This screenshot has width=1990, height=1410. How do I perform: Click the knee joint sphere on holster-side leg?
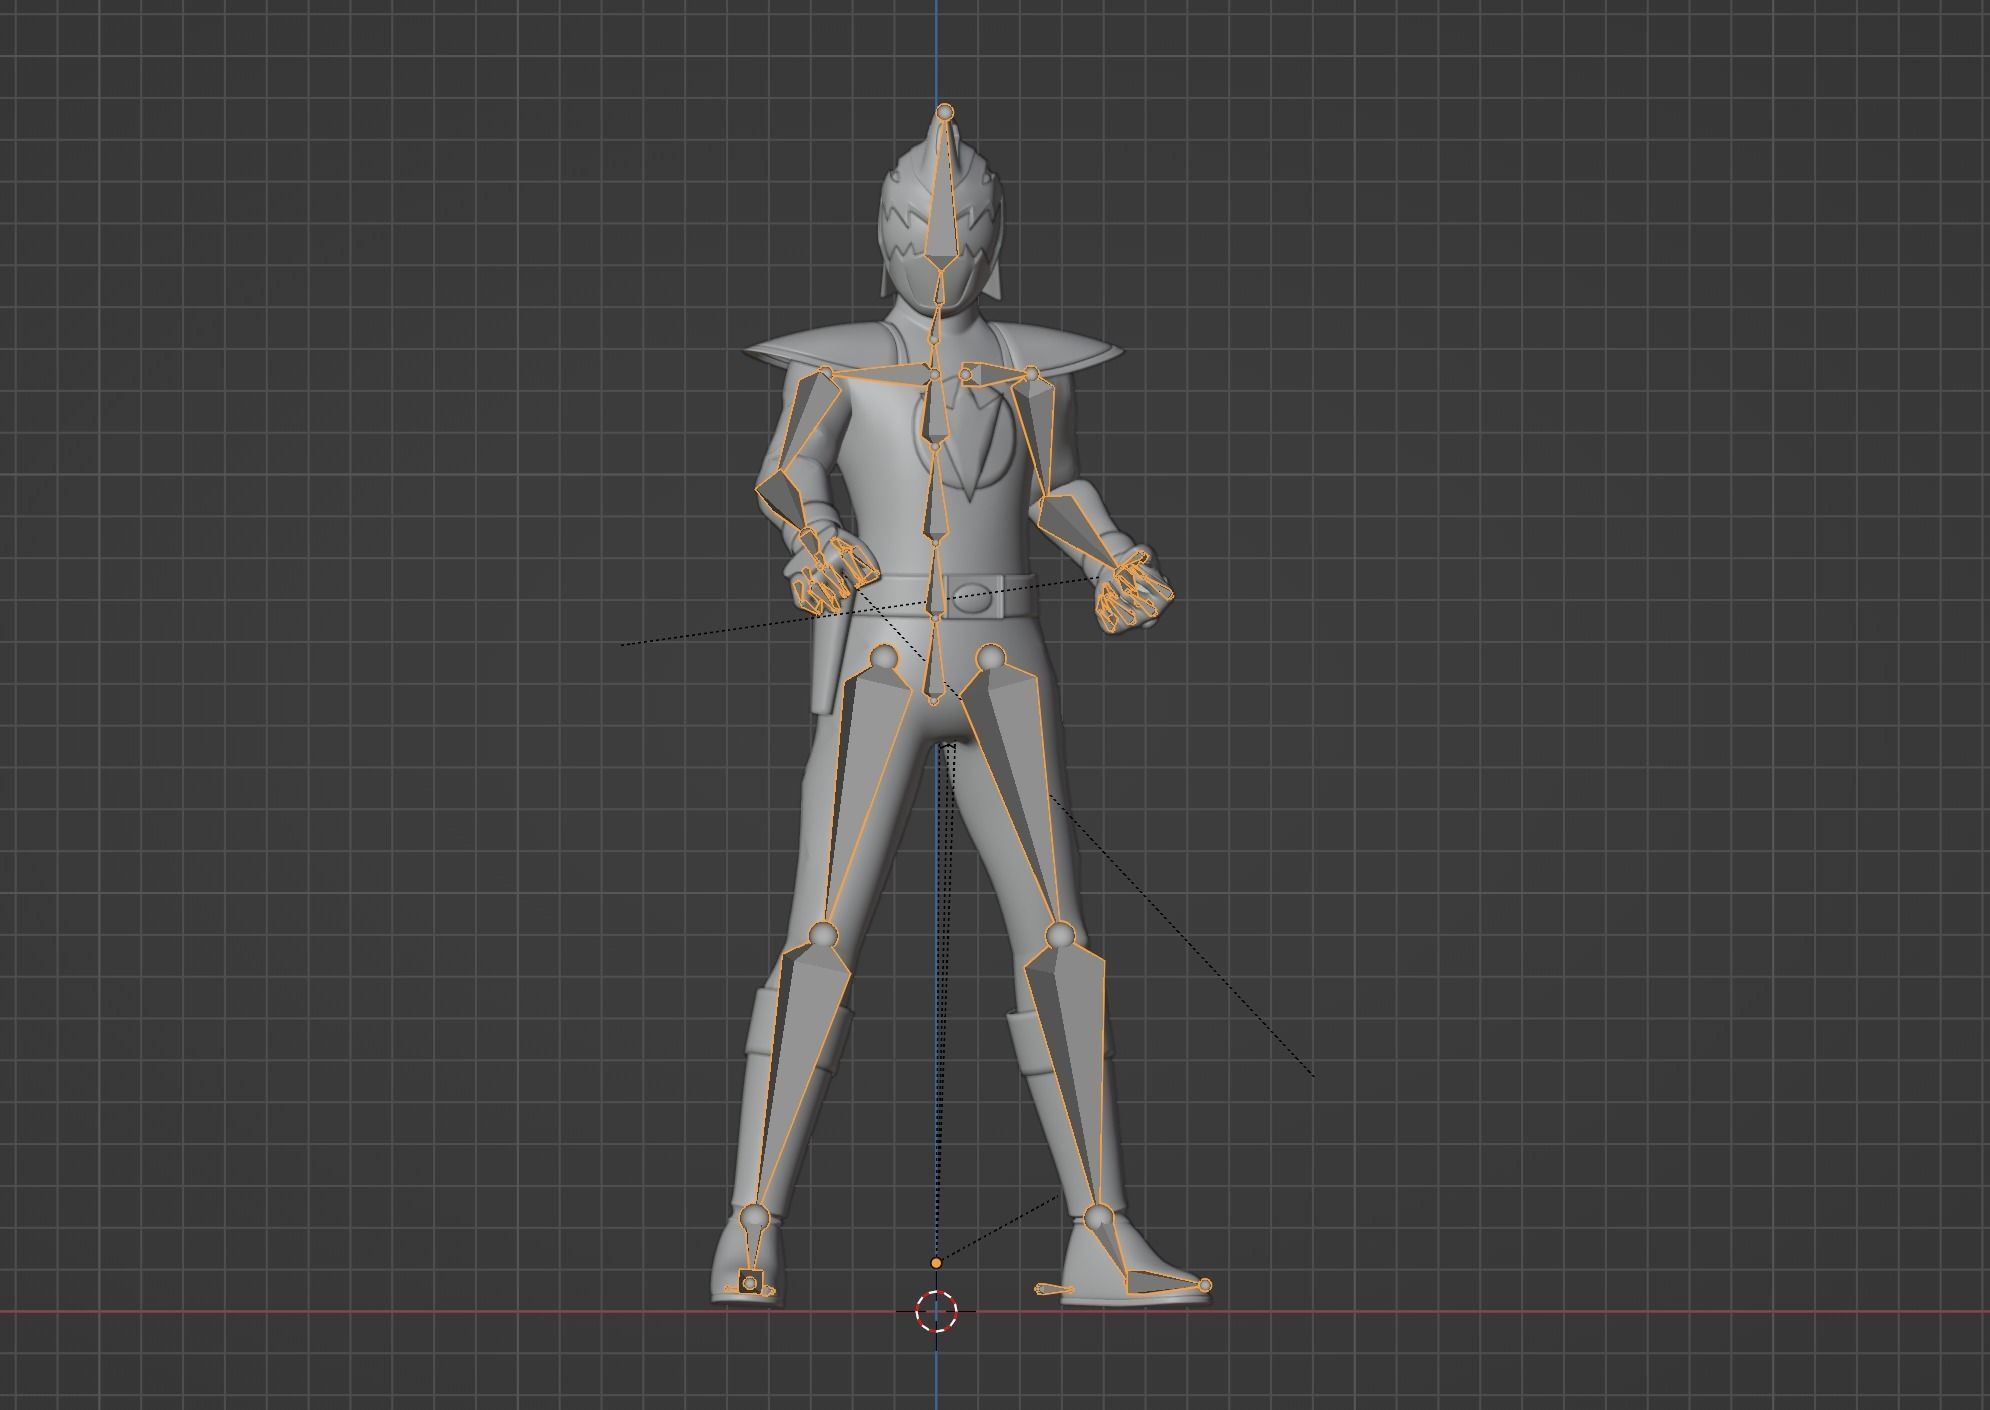823,935
